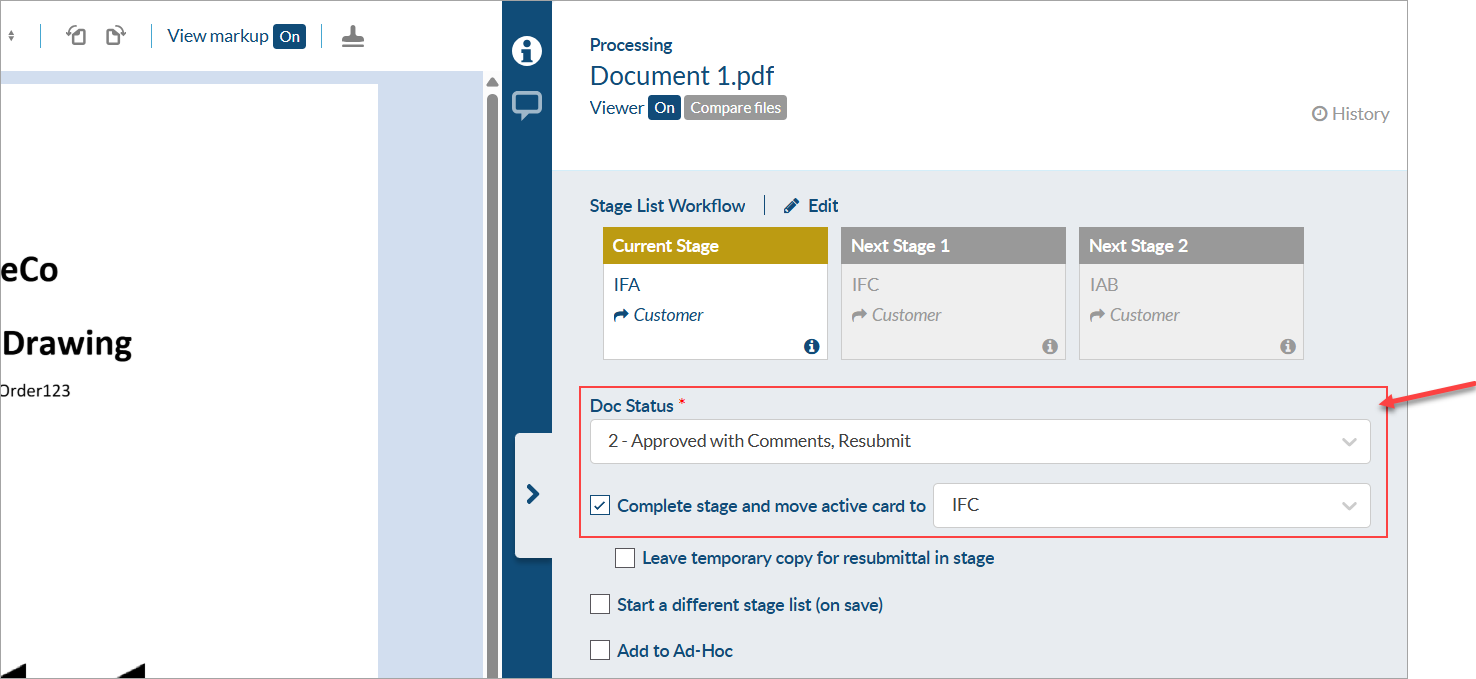Click the Compare files button
Screen dimensions: 1476x679
click(735, 108)
